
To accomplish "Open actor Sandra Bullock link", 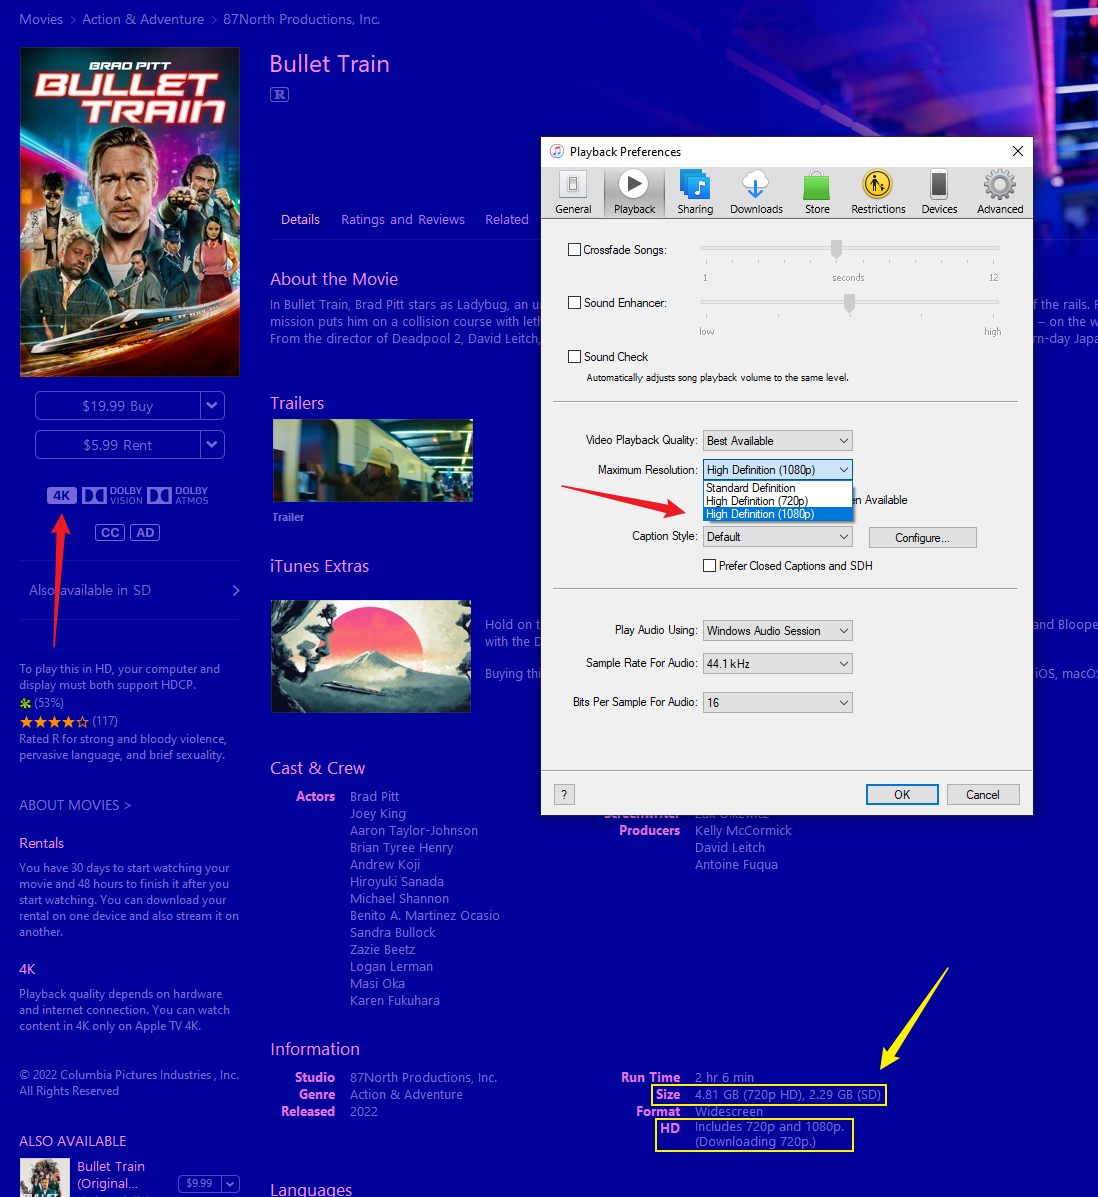I will 392,932.
